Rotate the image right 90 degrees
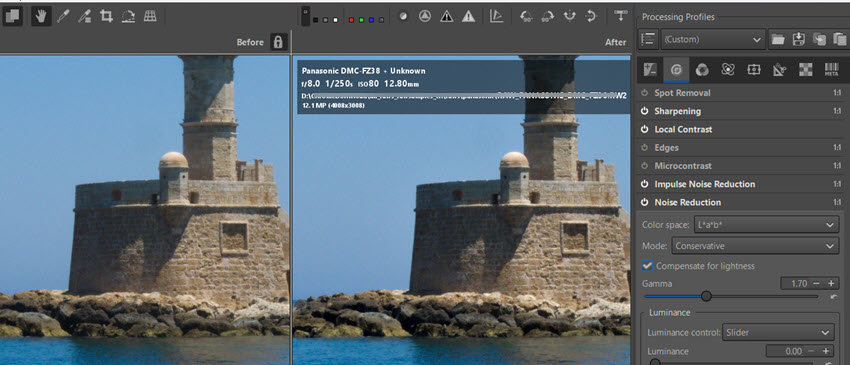This screenshot has height=365, width=850. 547,16
